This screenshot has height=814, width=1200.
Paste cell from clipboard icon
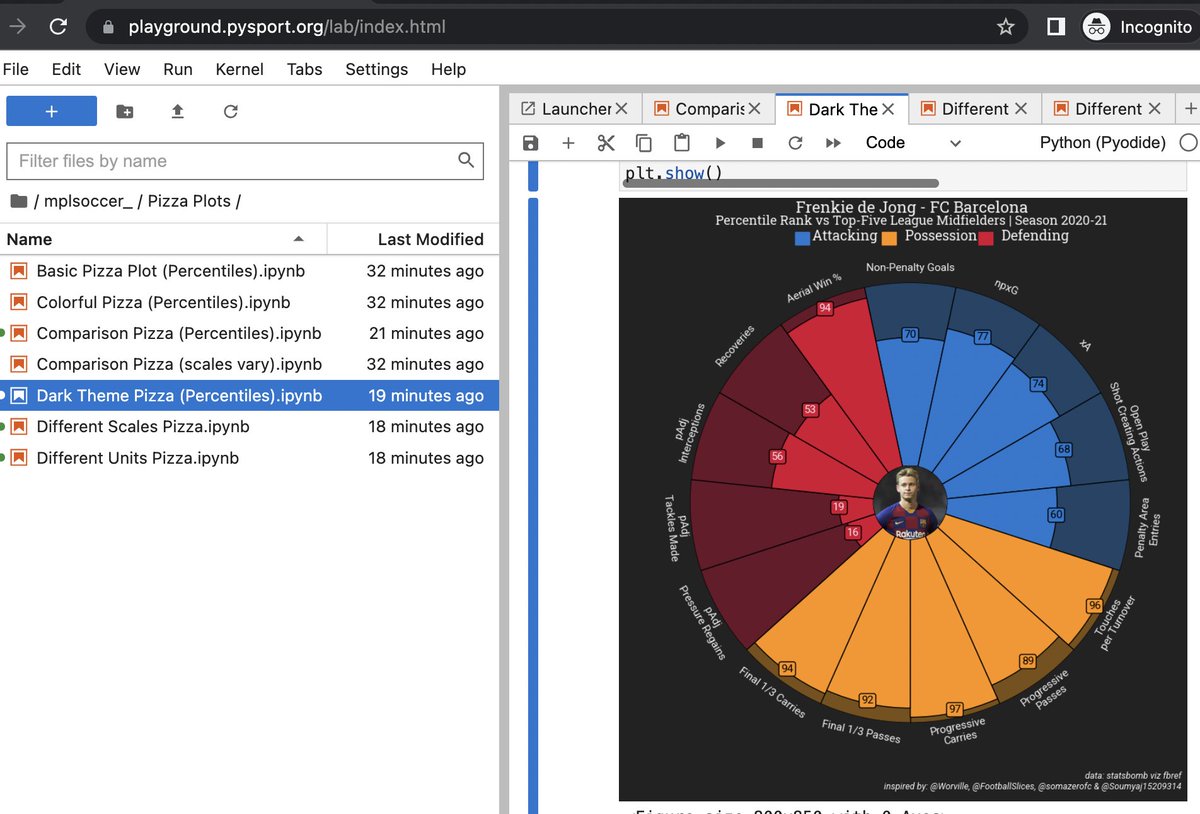tap(682, 143)
